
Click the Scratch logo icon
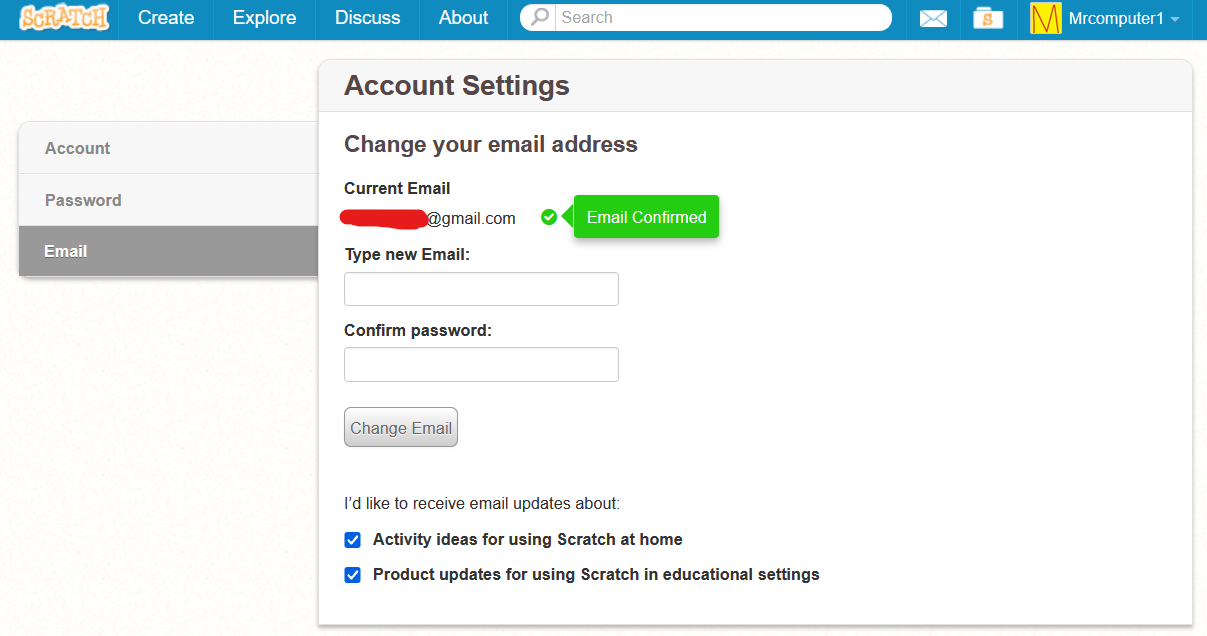[64, 18]
